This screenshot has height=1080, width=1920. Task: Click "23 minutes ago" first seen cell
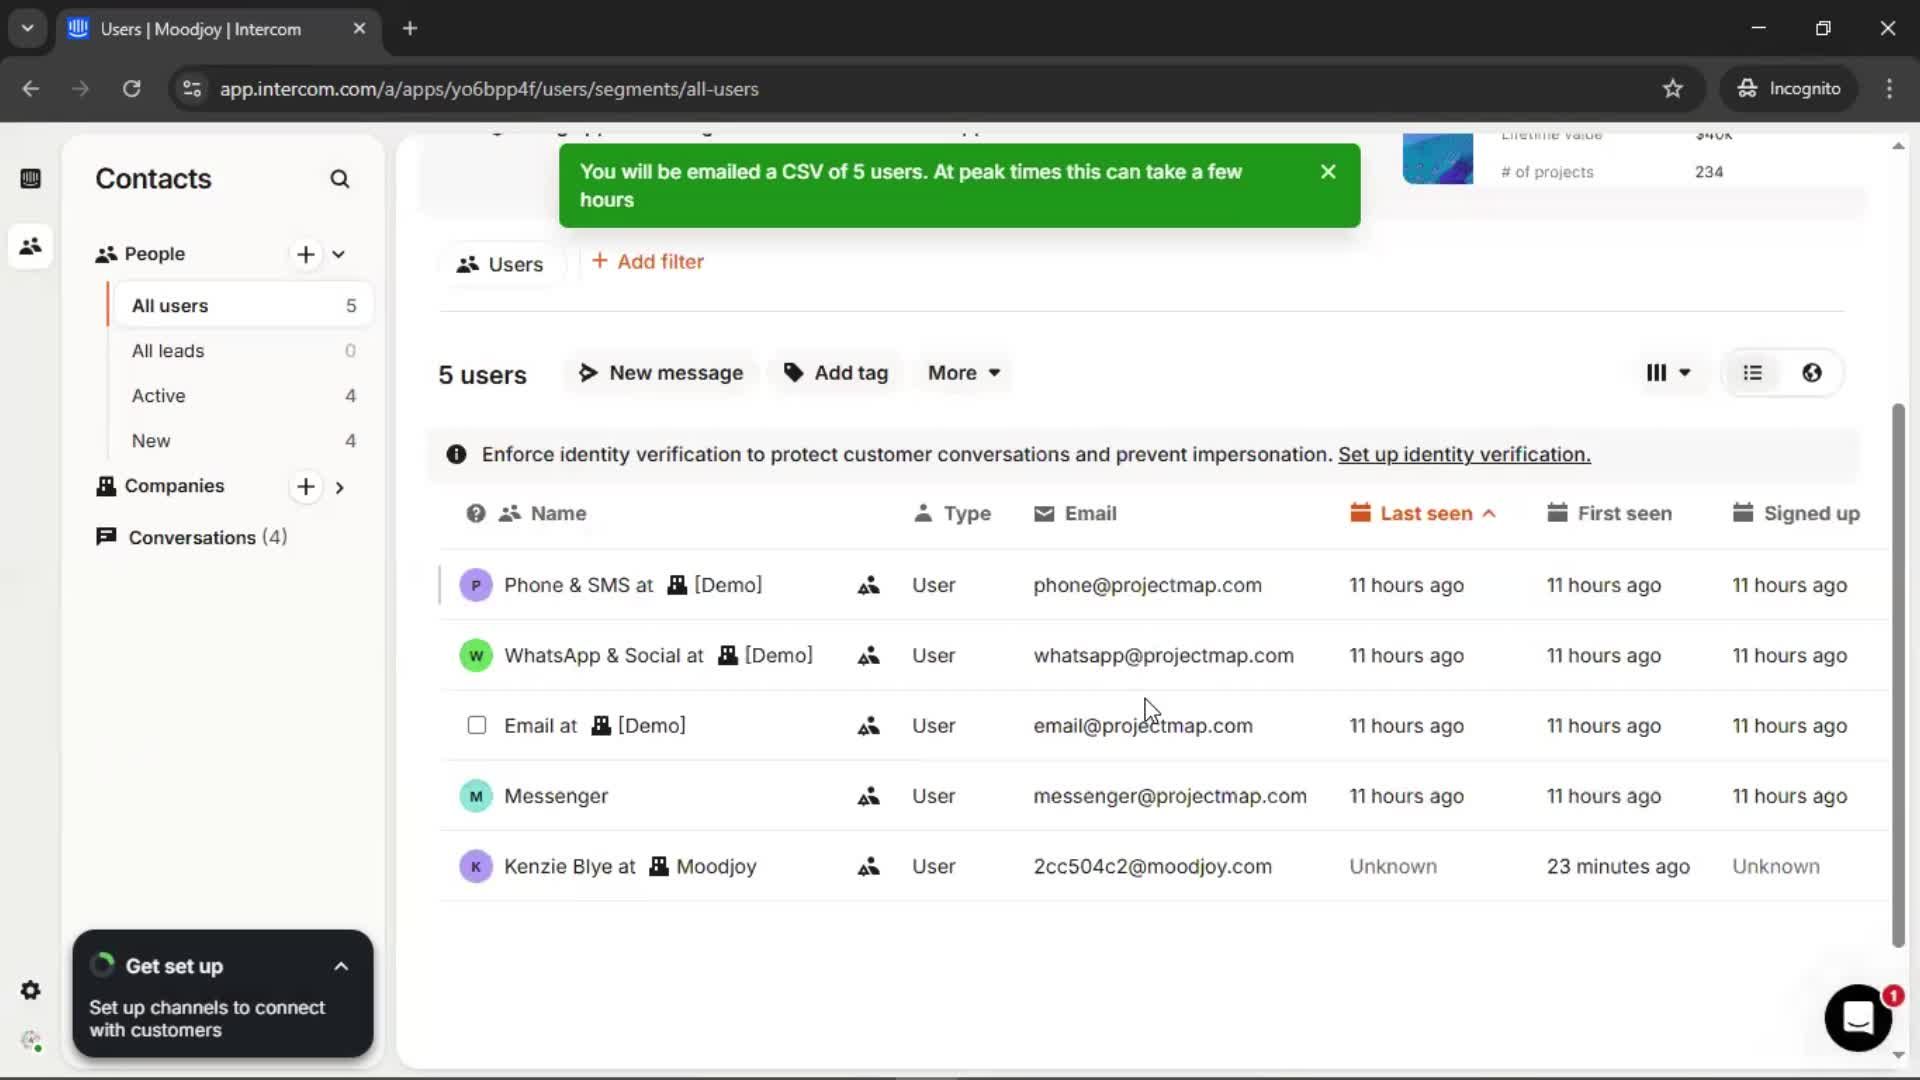(1618, 866)
